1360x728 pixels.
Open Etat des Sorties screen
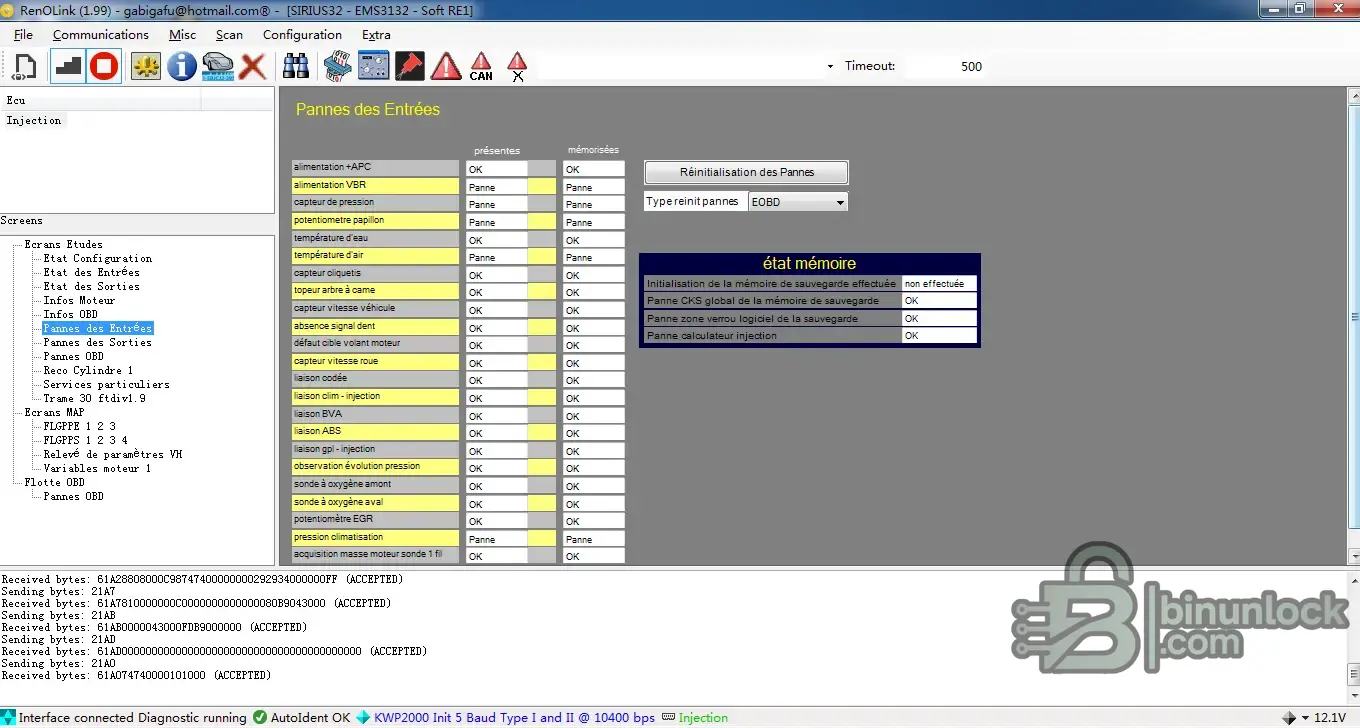point(91,286)
